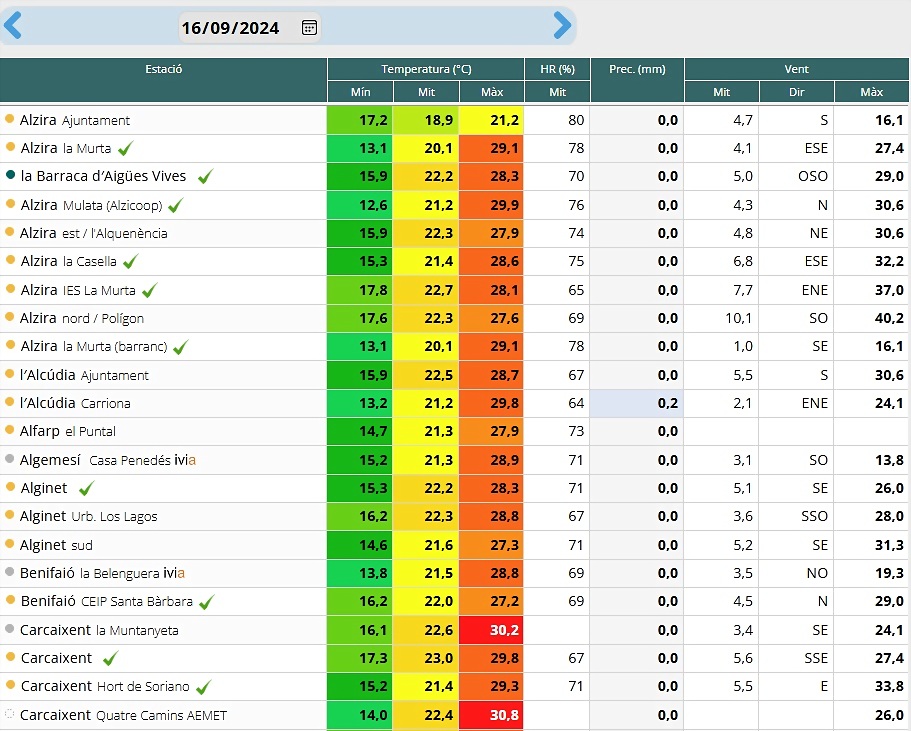Click orange status dot before Alfarp el Puntal

(x=9, y=429)
